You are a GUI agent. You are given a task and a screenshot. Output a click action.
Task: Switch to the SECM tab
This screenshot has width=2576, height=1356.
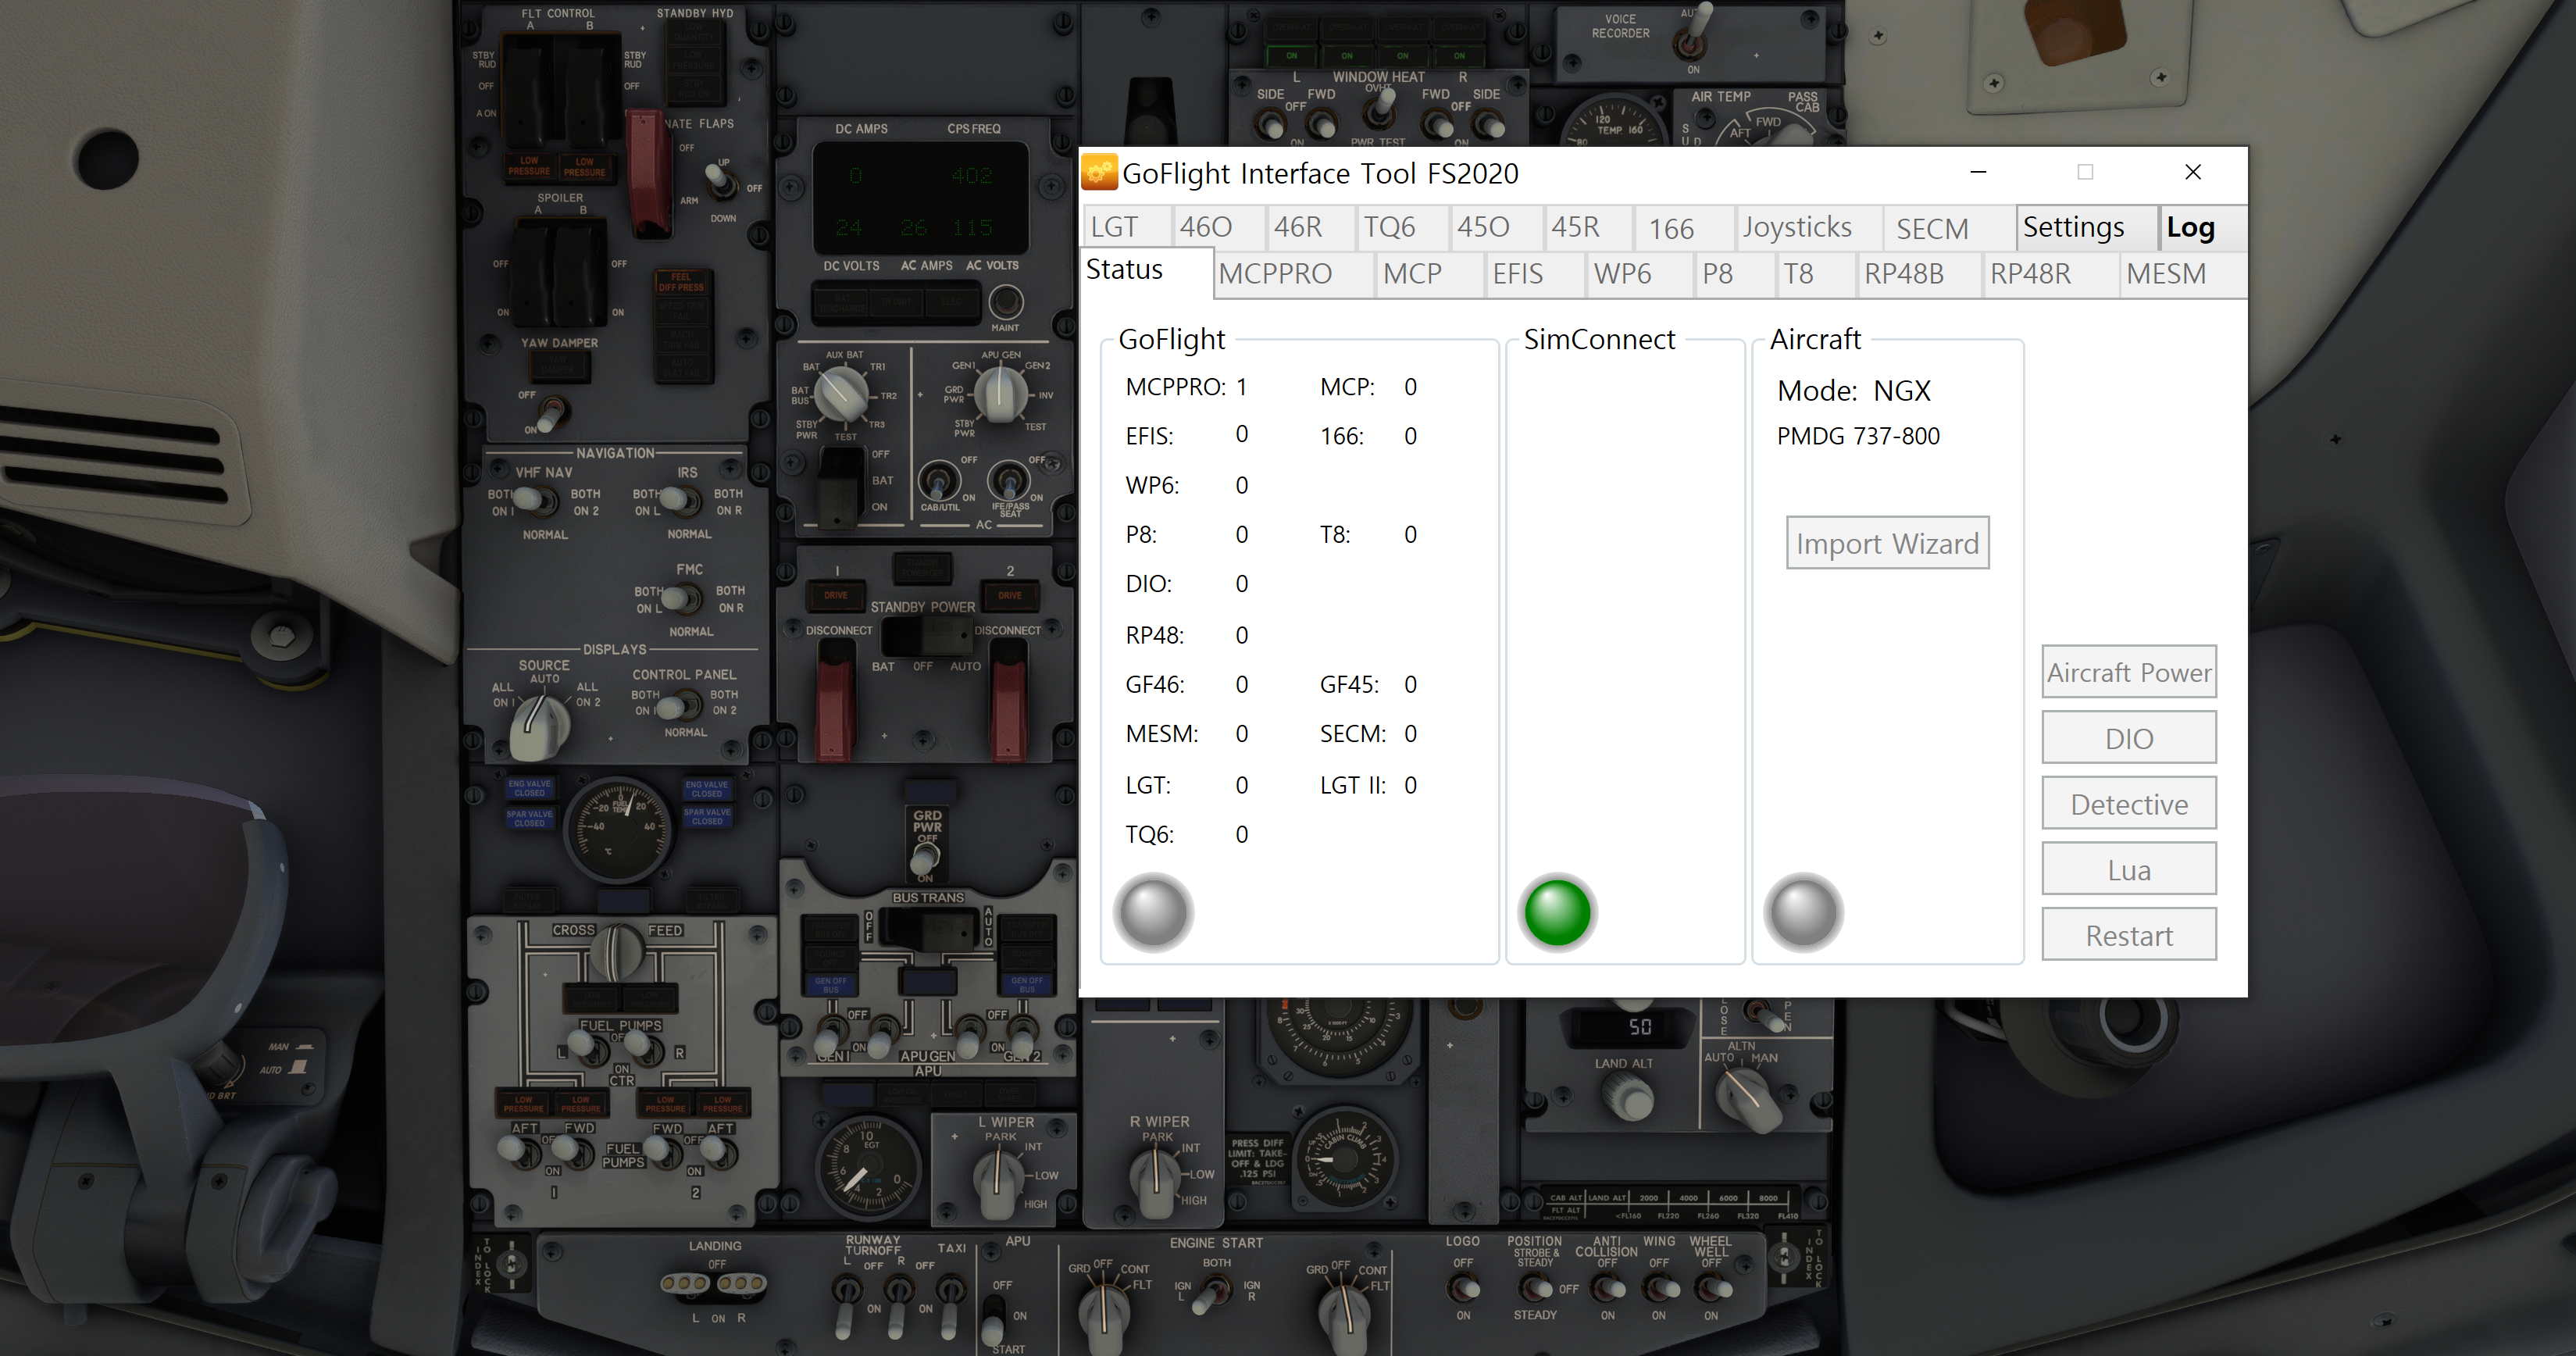click(1949, 229)
